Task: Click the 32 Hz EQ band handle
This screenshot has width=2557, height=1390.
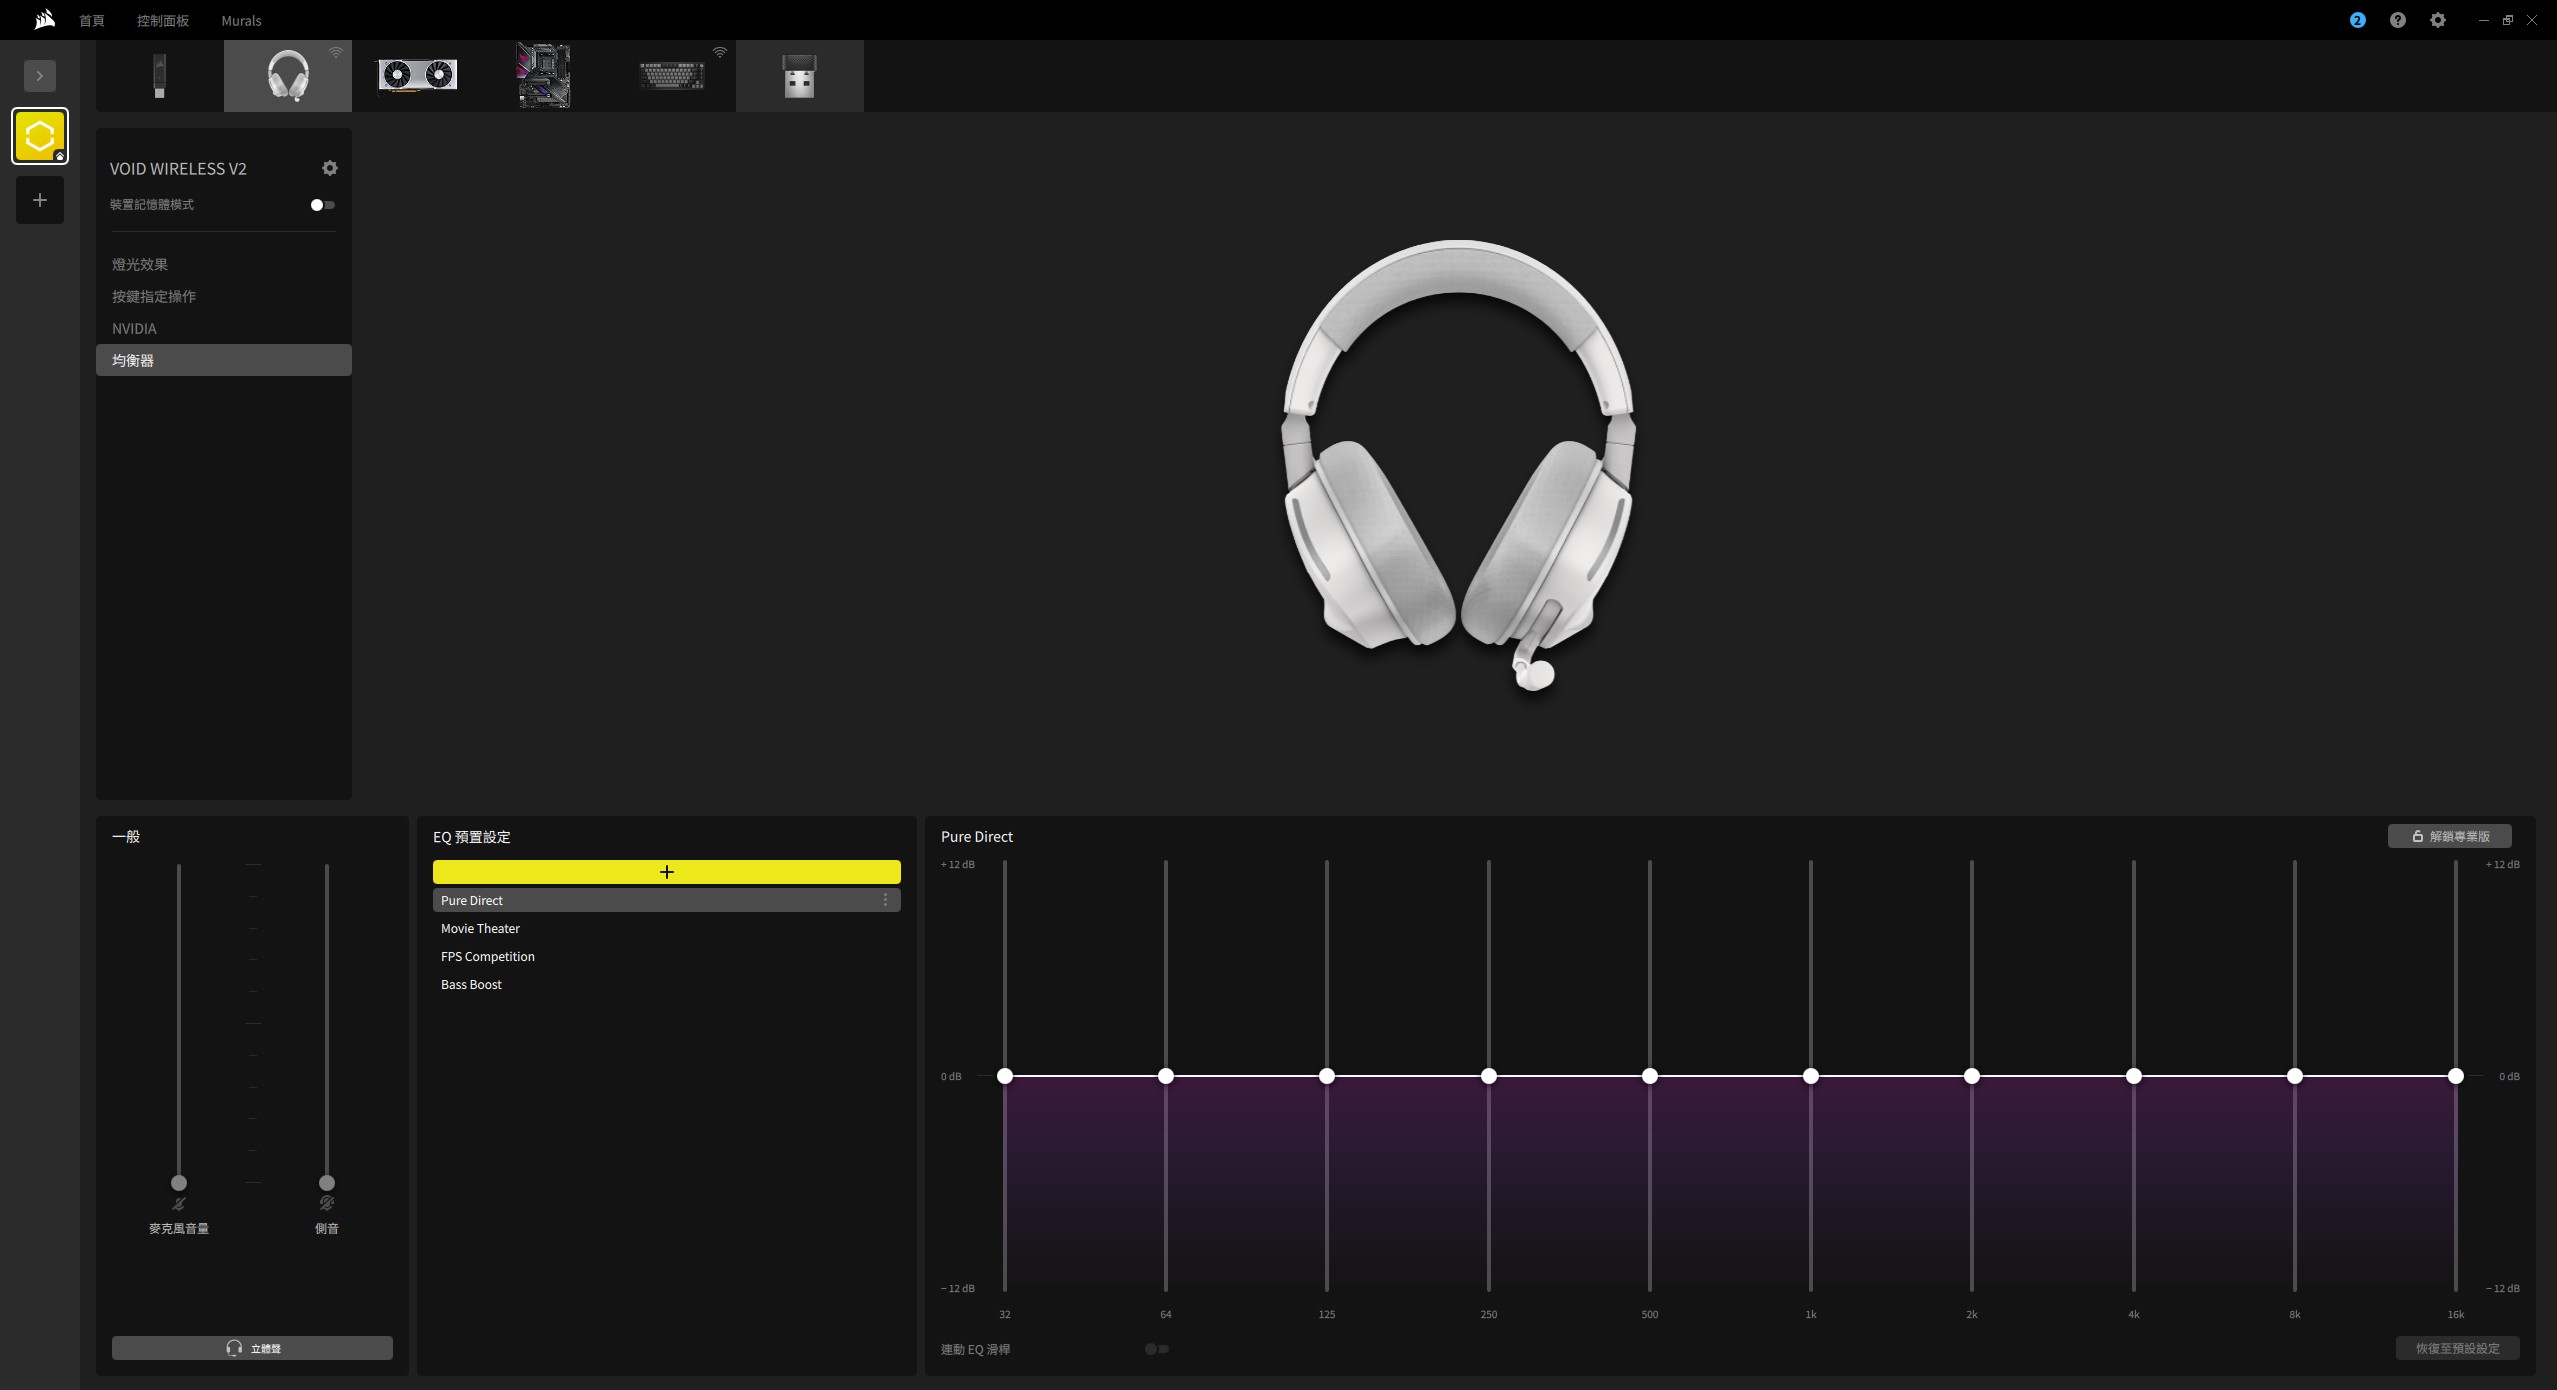Action: point(1005,1076)
